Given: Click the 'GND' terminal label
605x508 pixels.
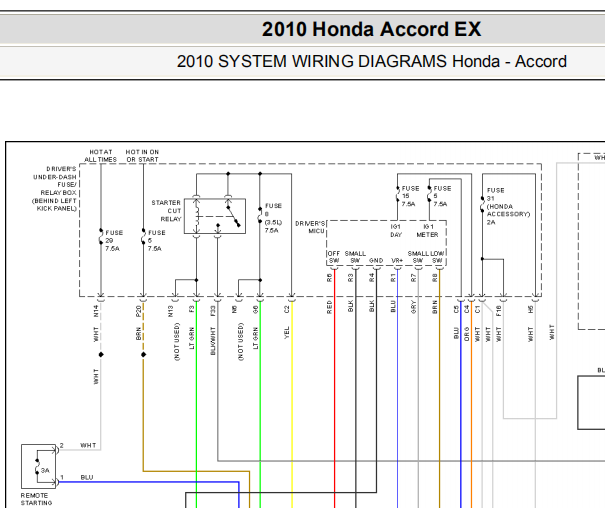Looking at the screenshot, I should click(376, 261).
